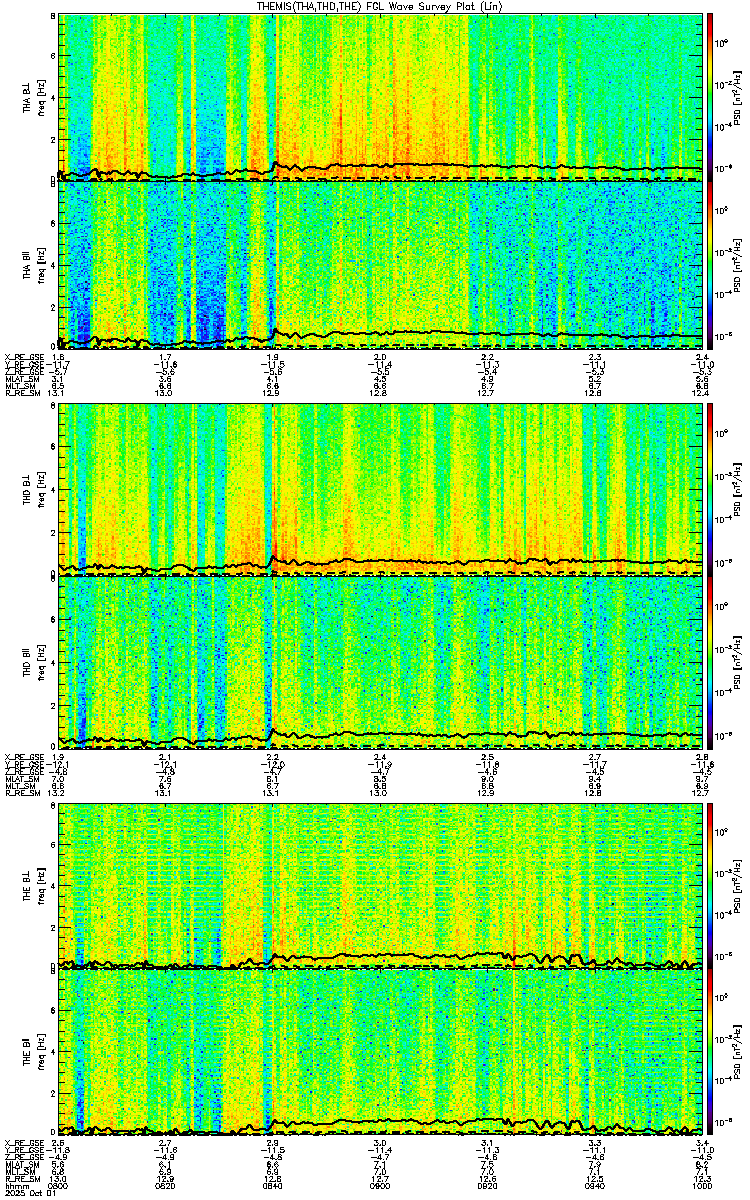Click the PSD color bar beside THE B-perpendicular panel
The width and height of the screenshot is (750, 1200).
(x=711, y=886)
